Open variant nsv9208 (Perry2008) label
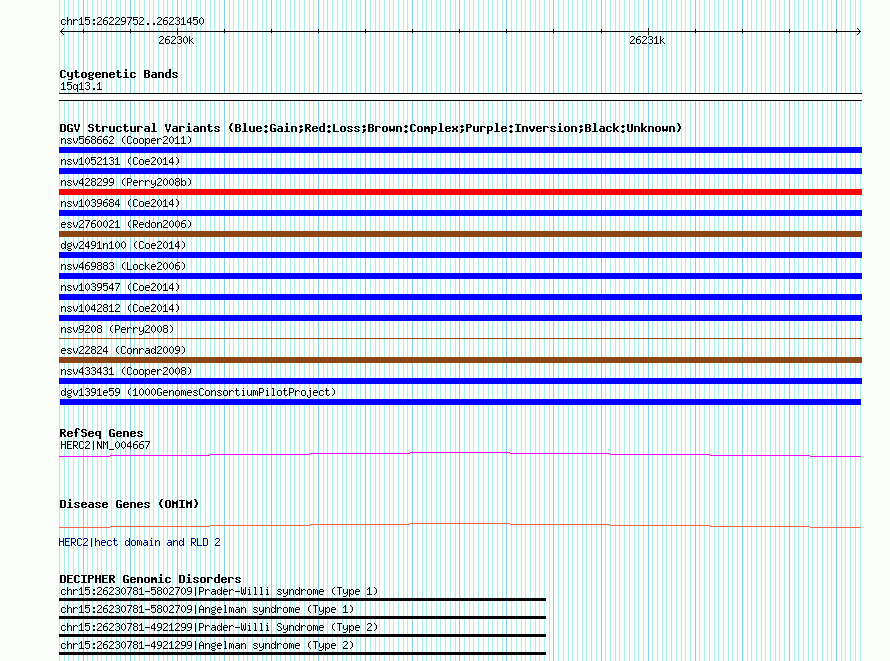890x661 pixels. click(117, 329)
